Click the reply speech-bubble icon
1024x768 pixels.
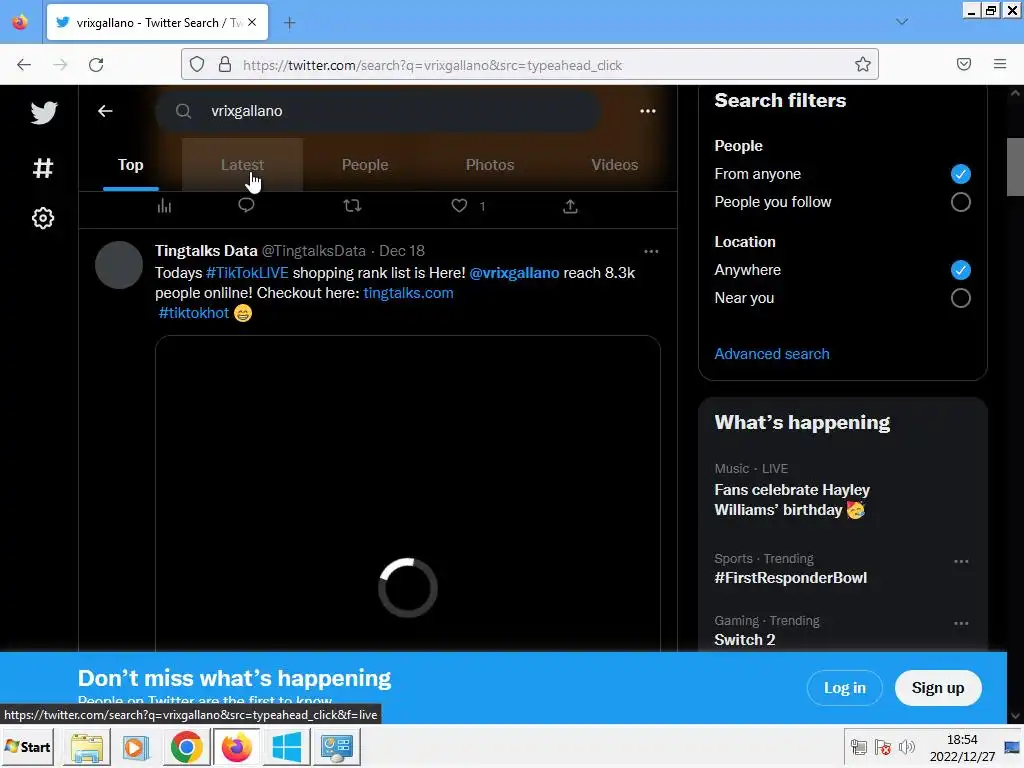pyautogui.click(x=246, y=206)
